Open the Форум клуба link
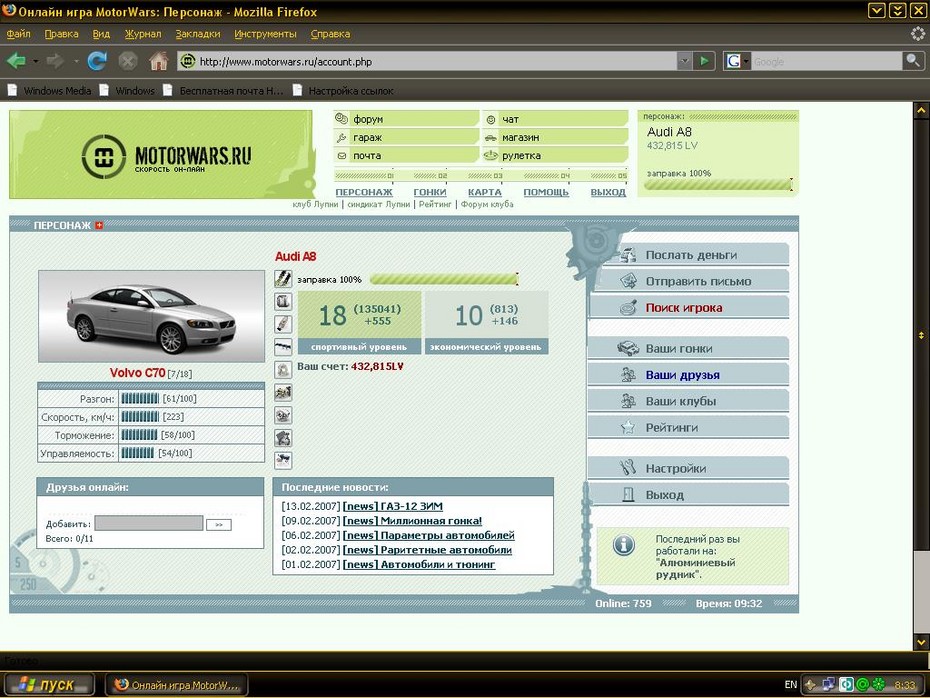The width and height of the screenshot is (930, 698). (487, 204)
